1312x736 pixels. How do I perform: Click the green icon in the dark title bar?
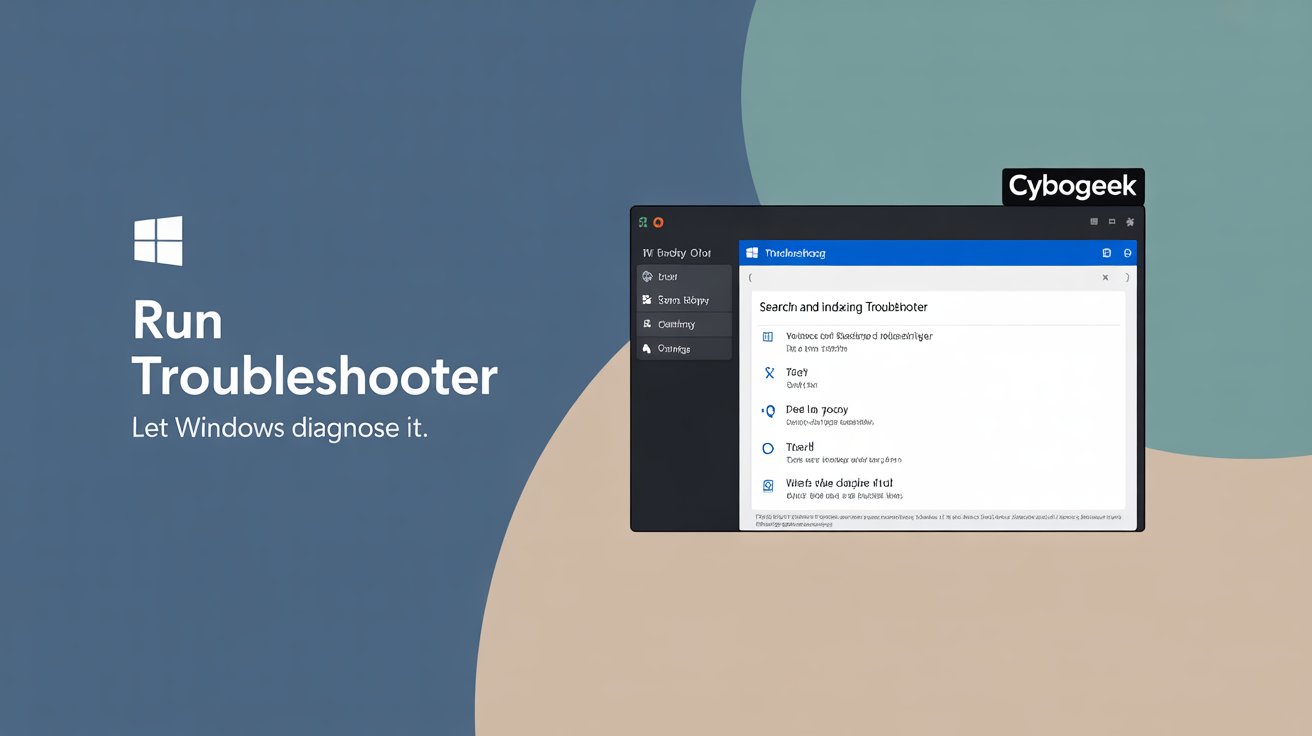click(x=644, y=222)
